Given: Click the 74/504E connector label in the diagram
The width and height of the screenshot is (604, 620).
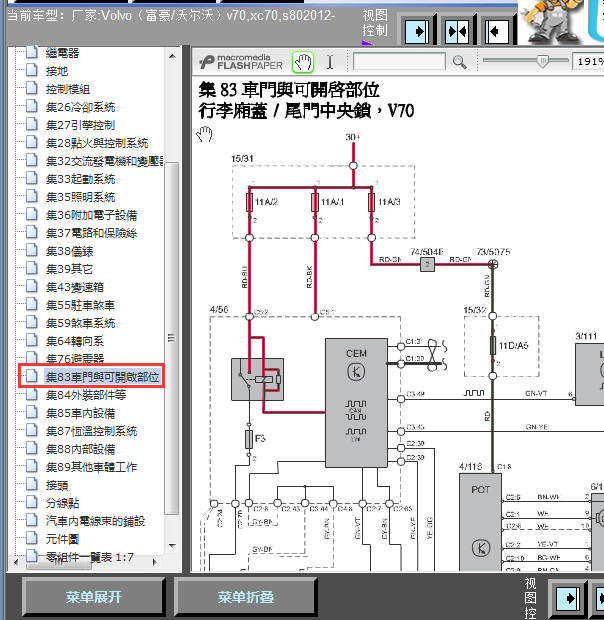Looking at the screenshot, I should click(x=427, y=252).
